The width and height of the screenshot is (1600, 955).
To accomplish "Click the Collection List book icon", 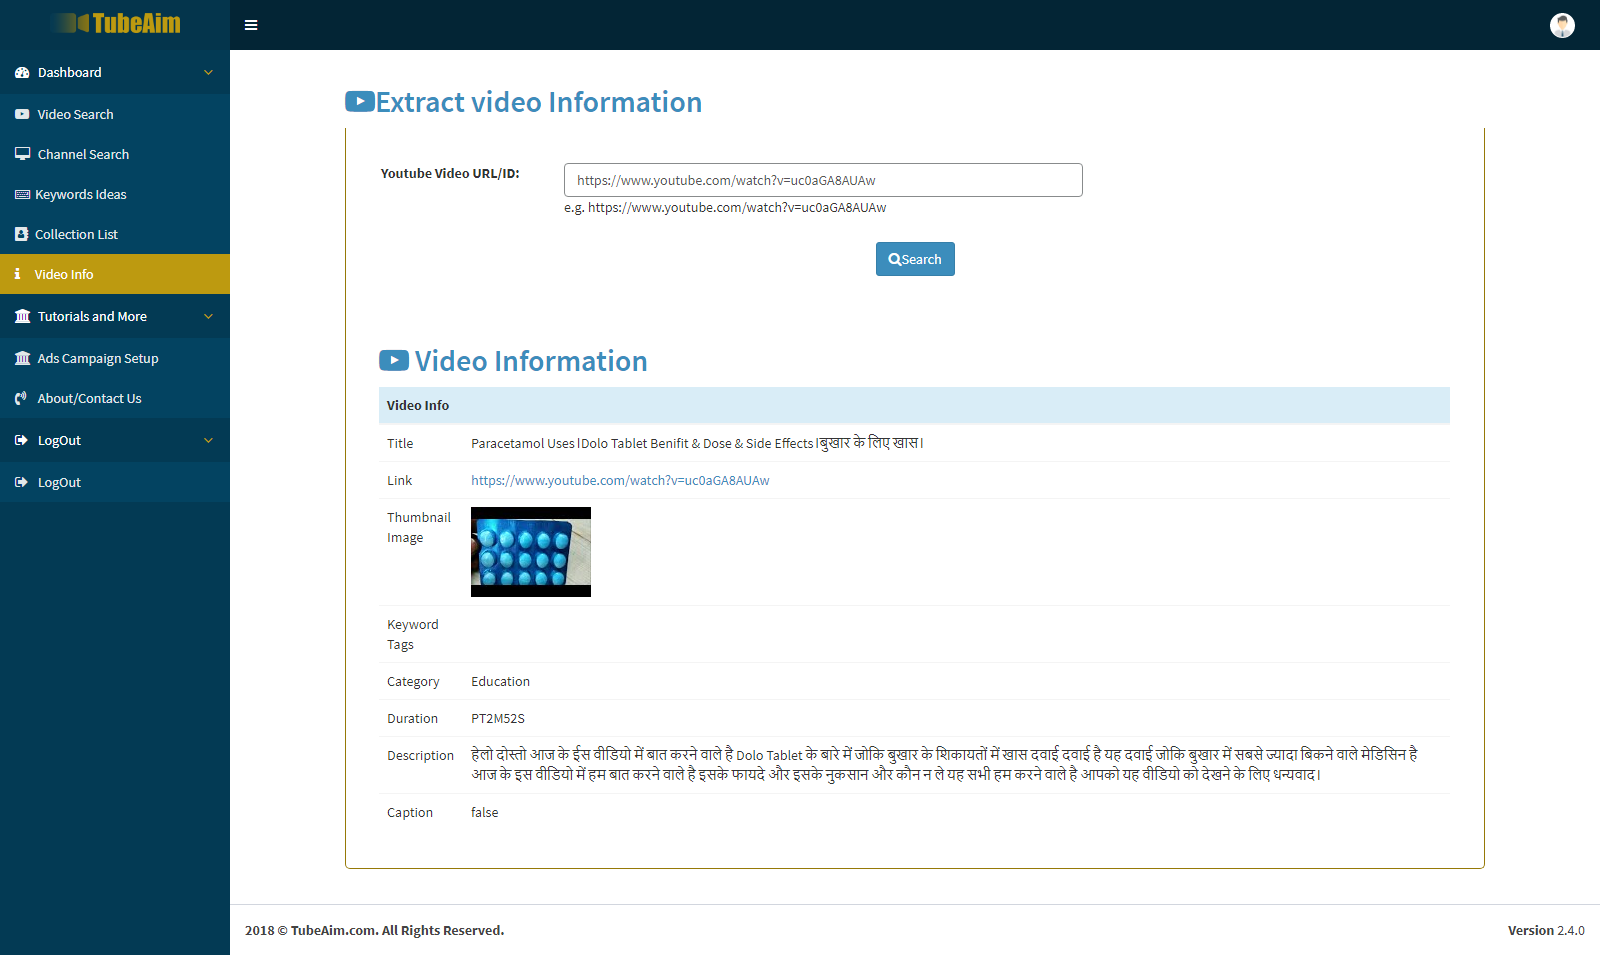I will (x=21, y=234).
